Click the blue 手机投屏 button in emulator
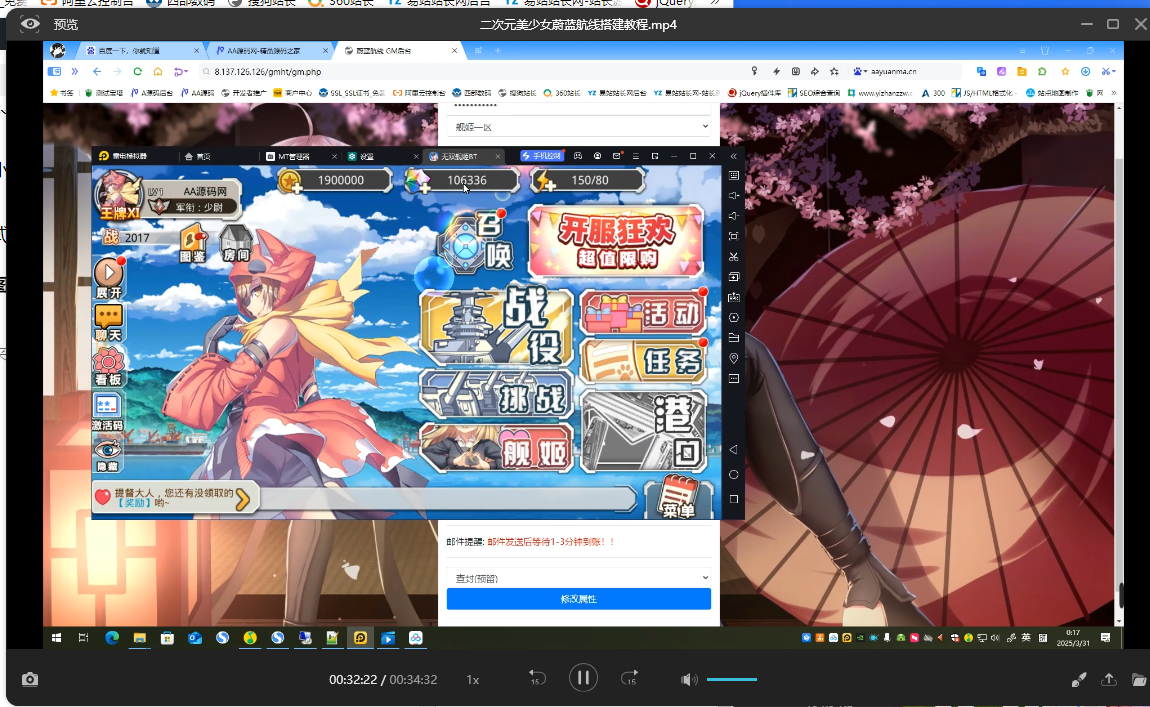Viewport: 1150px width, 707px height. click(541, 156)
